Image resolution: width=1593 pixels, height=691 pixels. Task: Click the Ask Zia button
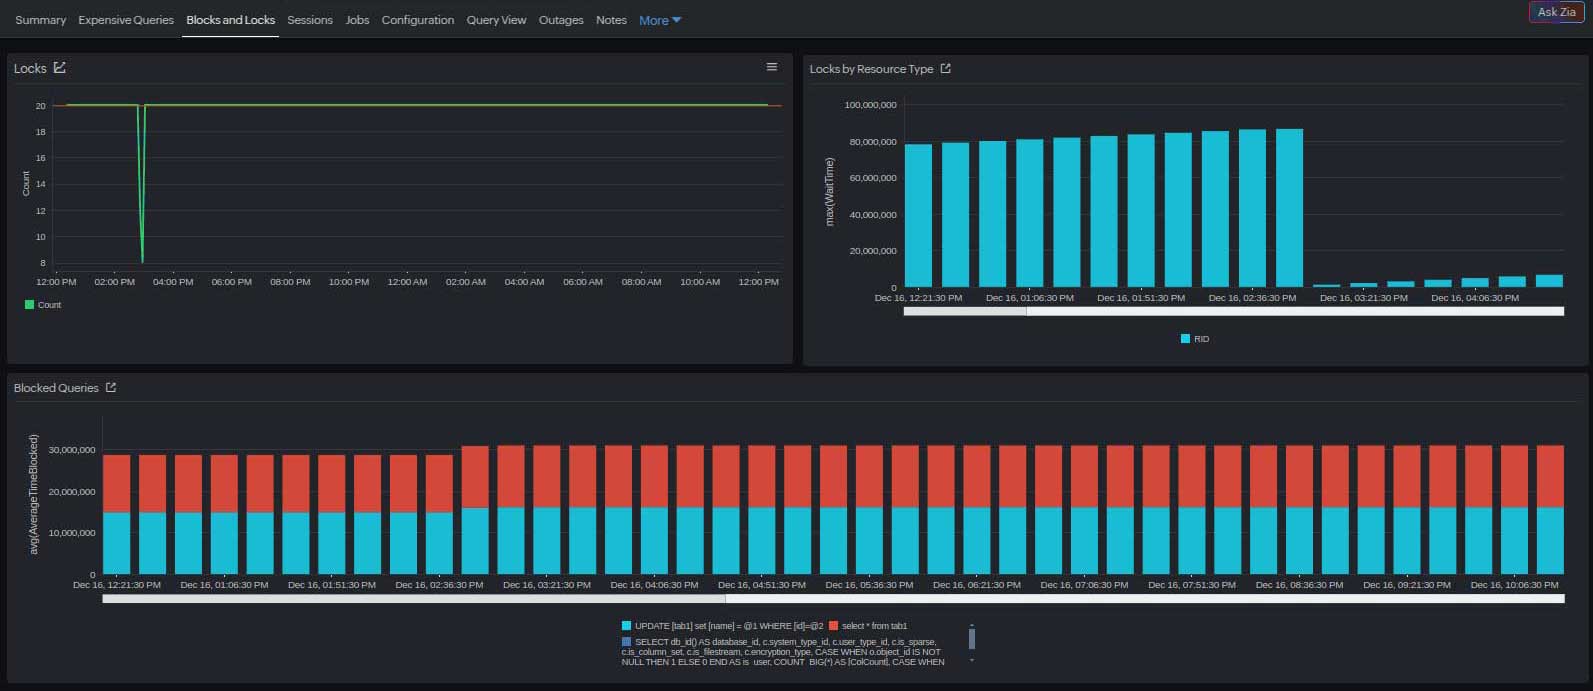[x=1556, y=12]
